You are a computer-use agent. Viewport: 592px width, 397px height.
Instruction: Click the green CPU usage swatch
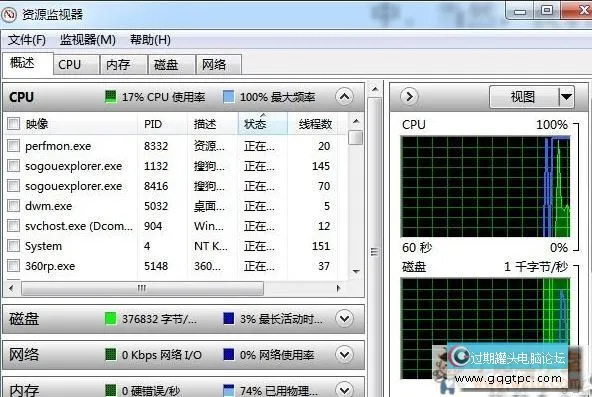click(111, 97)
